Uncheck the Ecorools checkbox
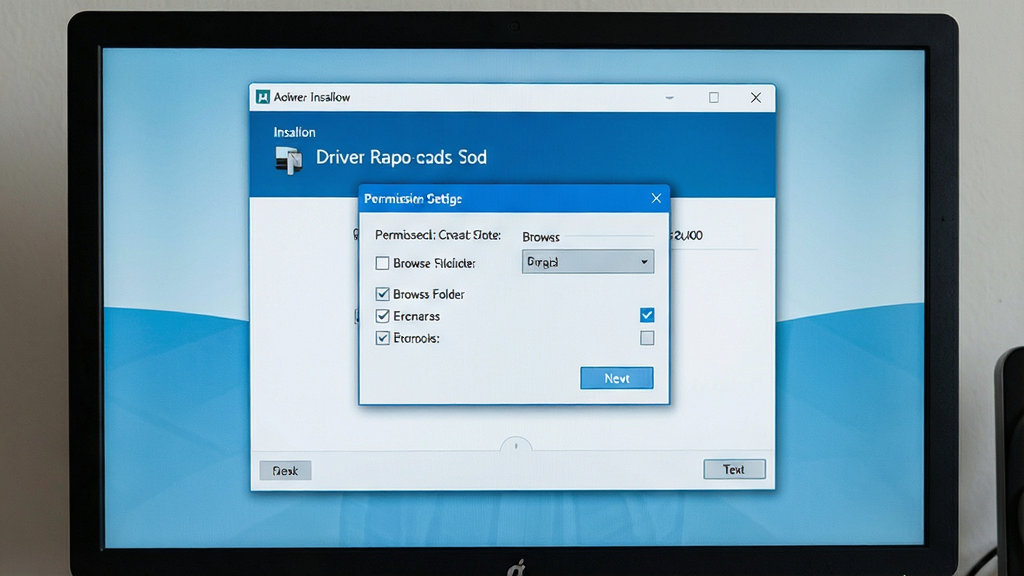Viewport: 1024px width, 576px height. click(x=383, y=338)
